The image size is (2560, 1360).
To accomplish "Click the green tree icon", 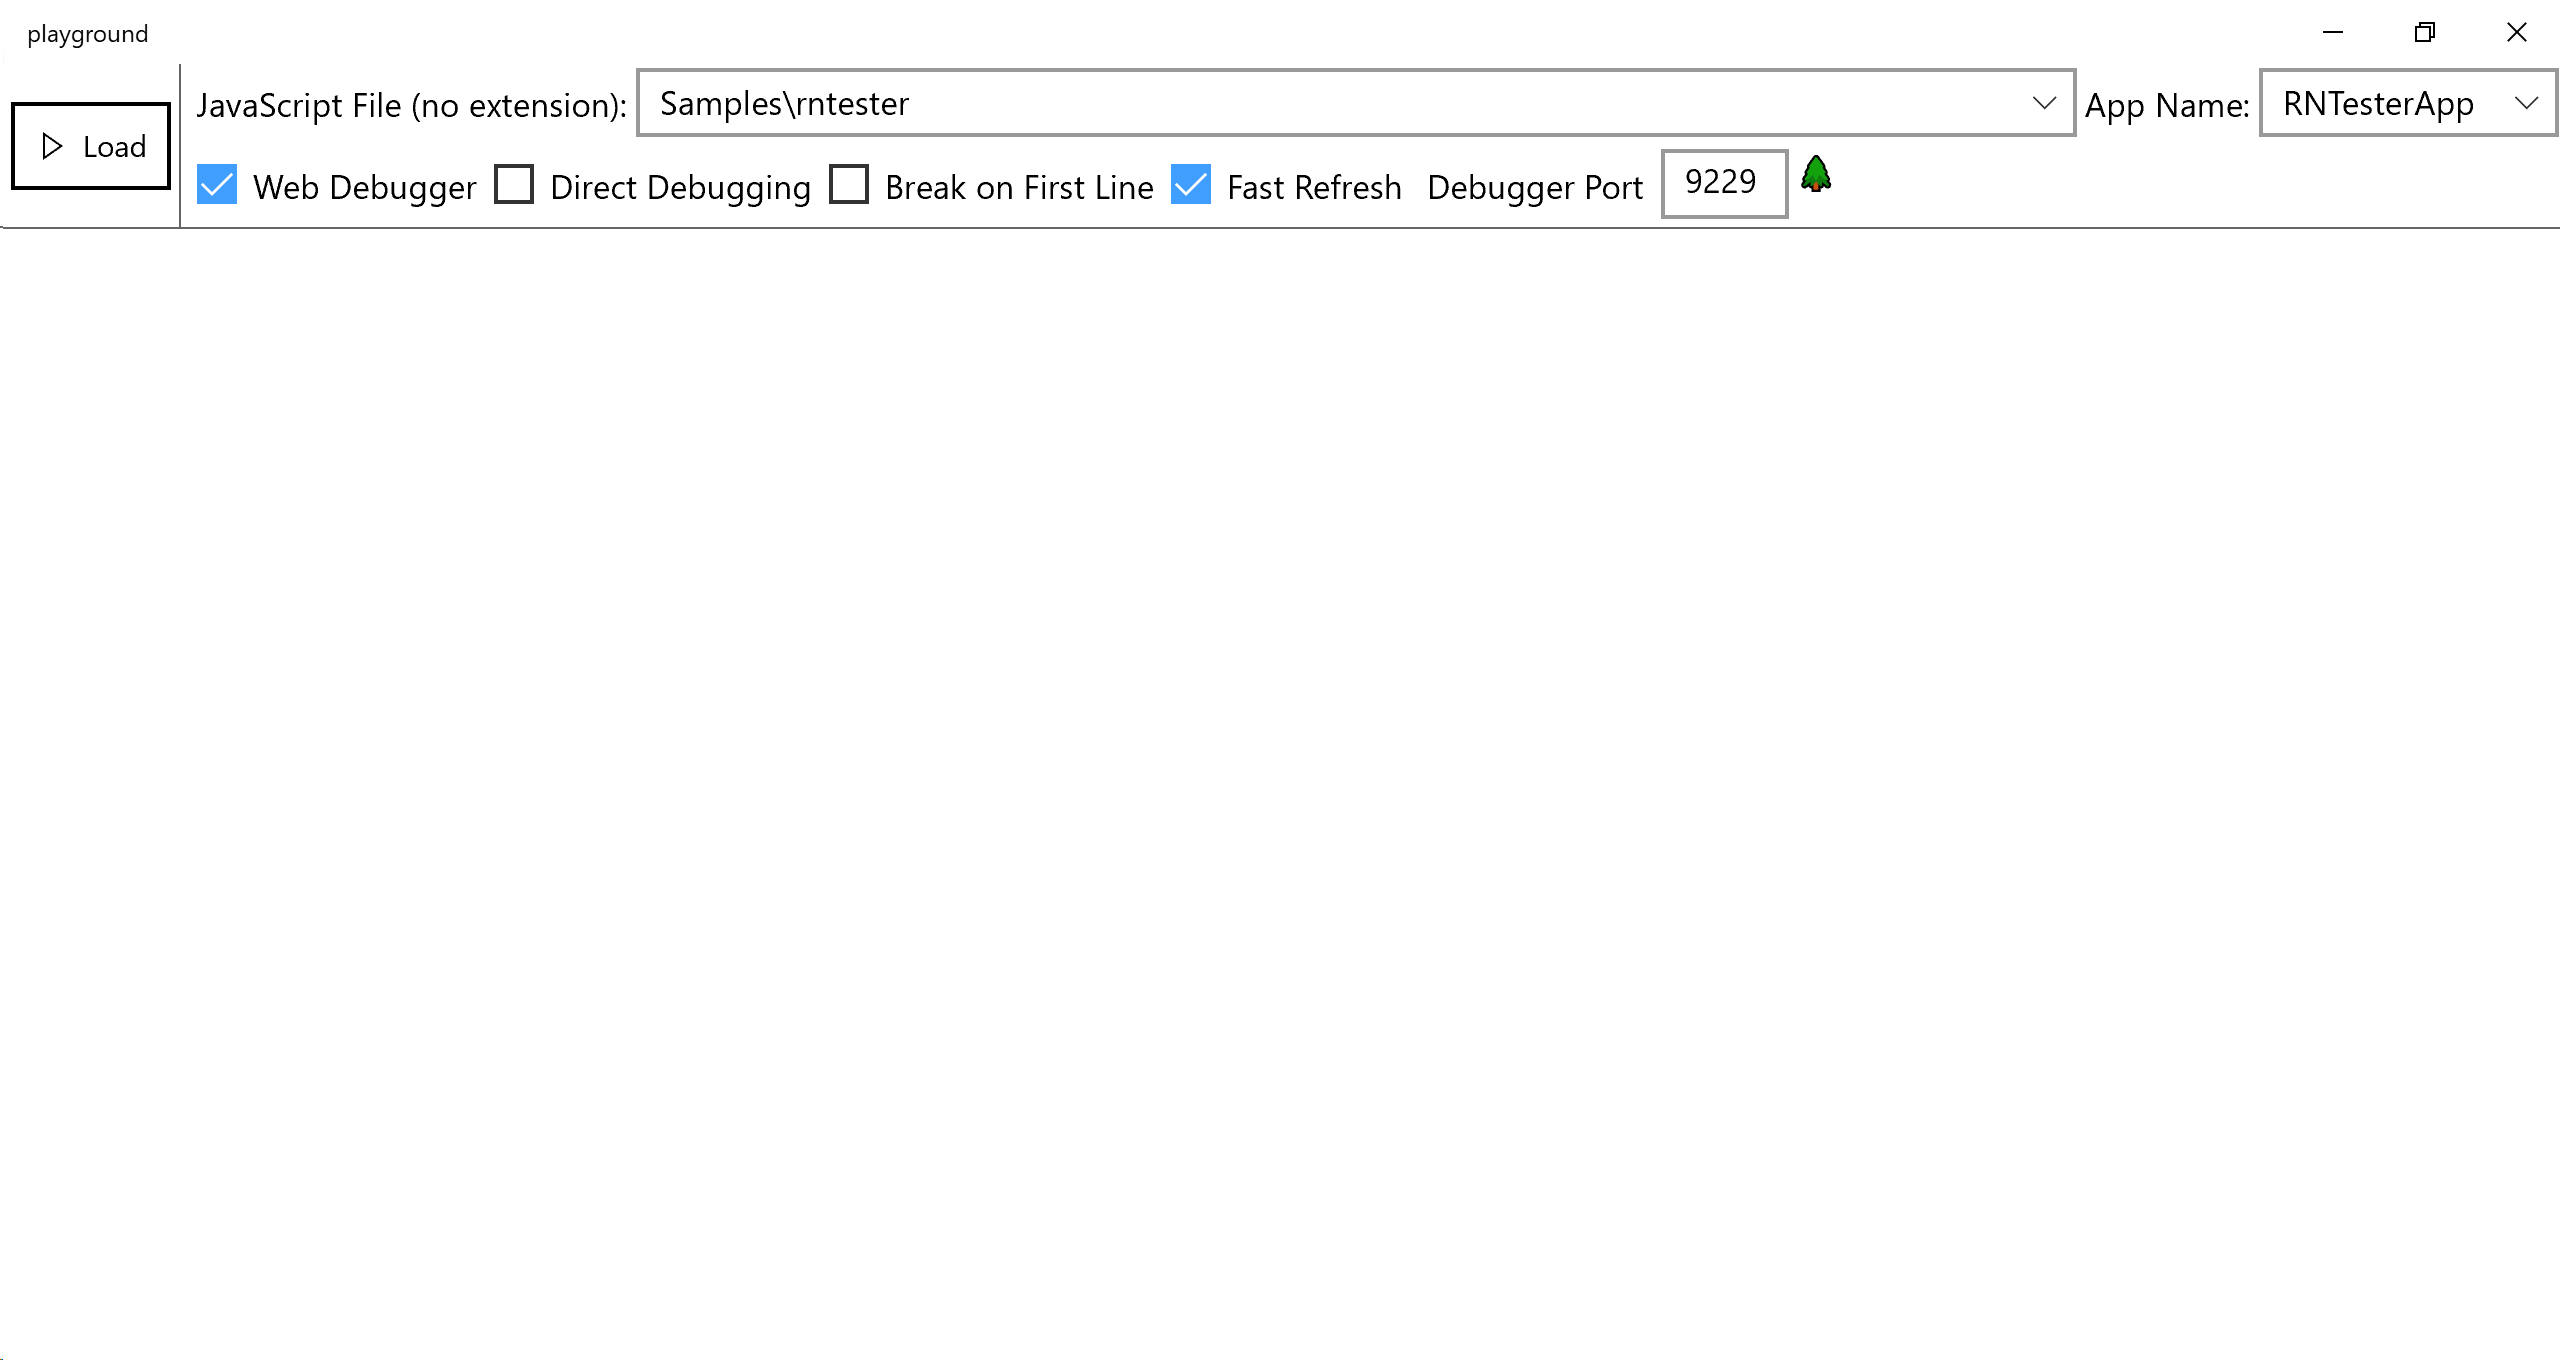I will [x=1816, y=174].
